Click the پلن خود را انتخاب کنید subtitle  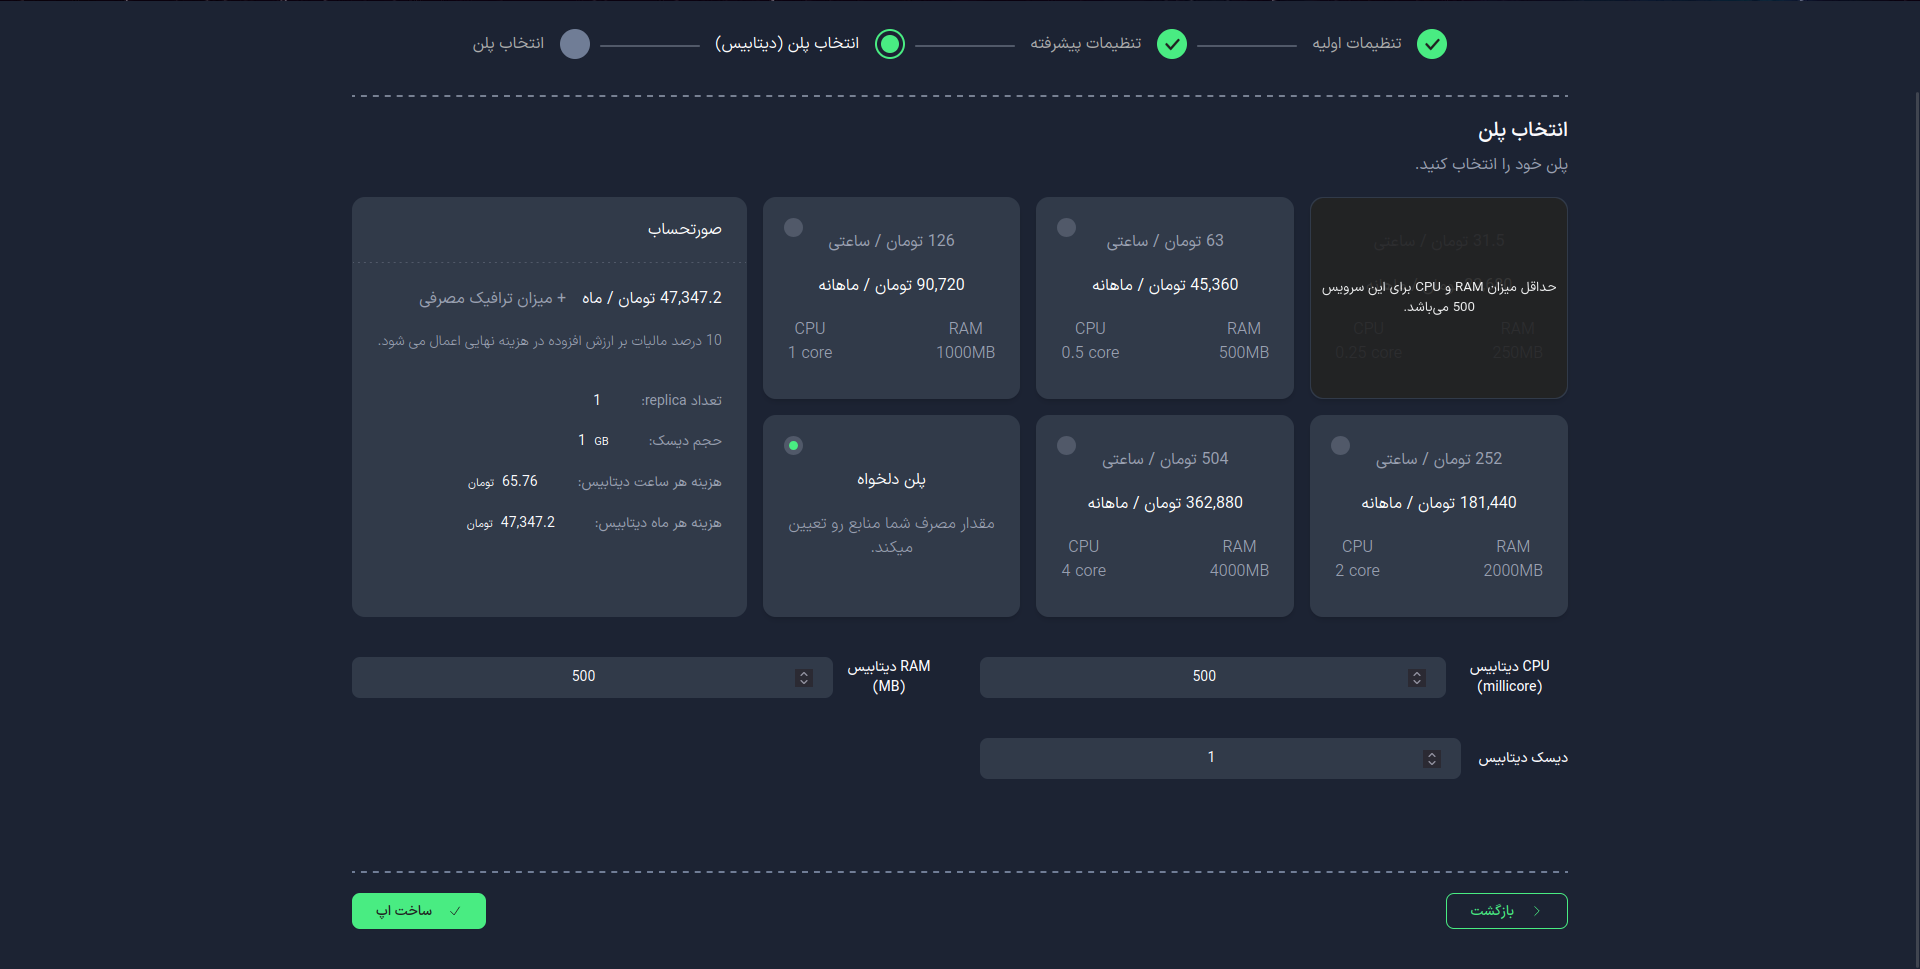(1491, 164)
